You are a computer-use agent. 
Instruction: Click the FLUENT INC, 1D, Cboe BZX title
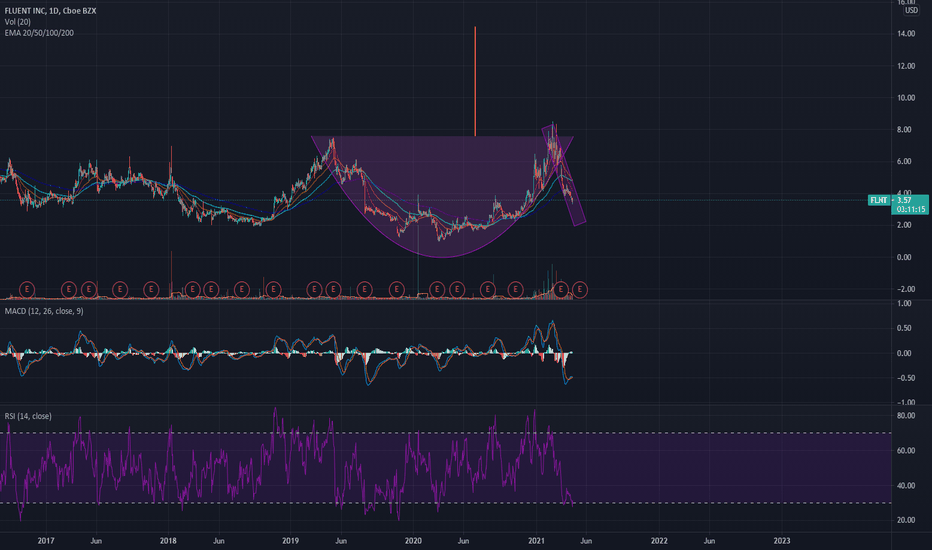pos(50,11)
